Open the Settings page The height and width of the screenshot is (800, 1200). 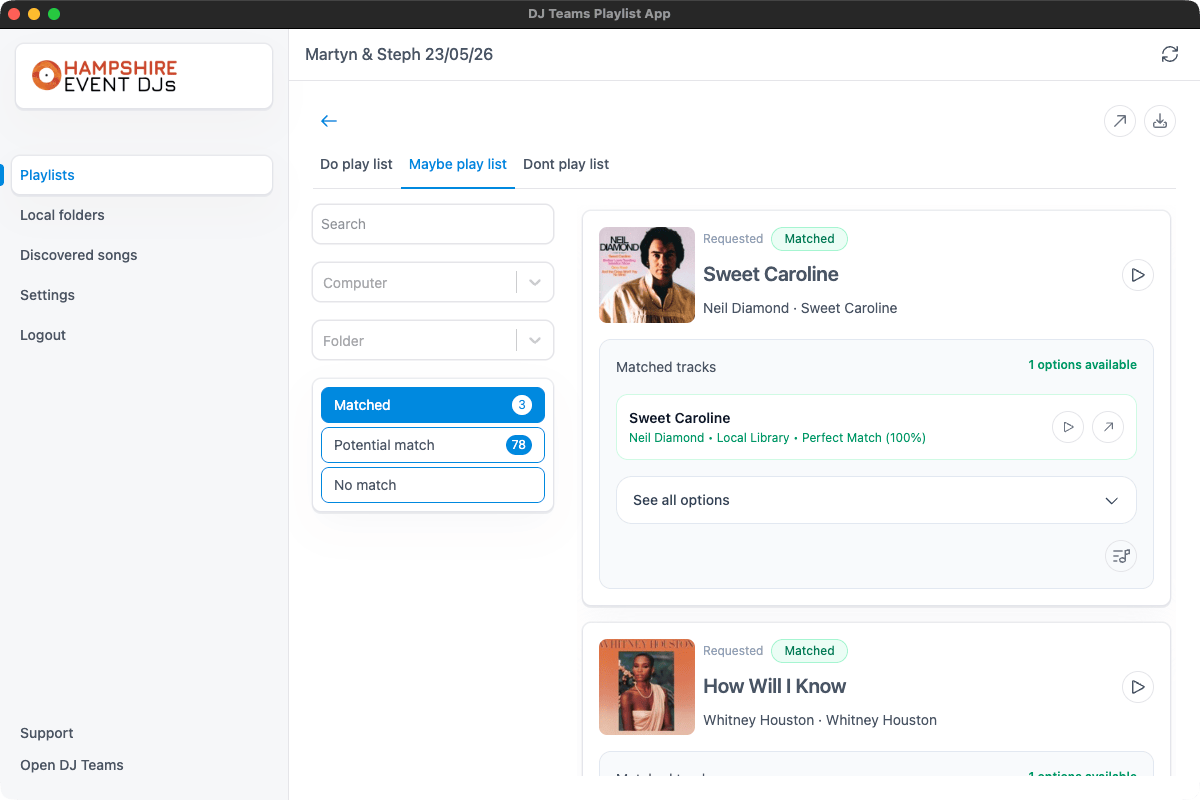47,295
